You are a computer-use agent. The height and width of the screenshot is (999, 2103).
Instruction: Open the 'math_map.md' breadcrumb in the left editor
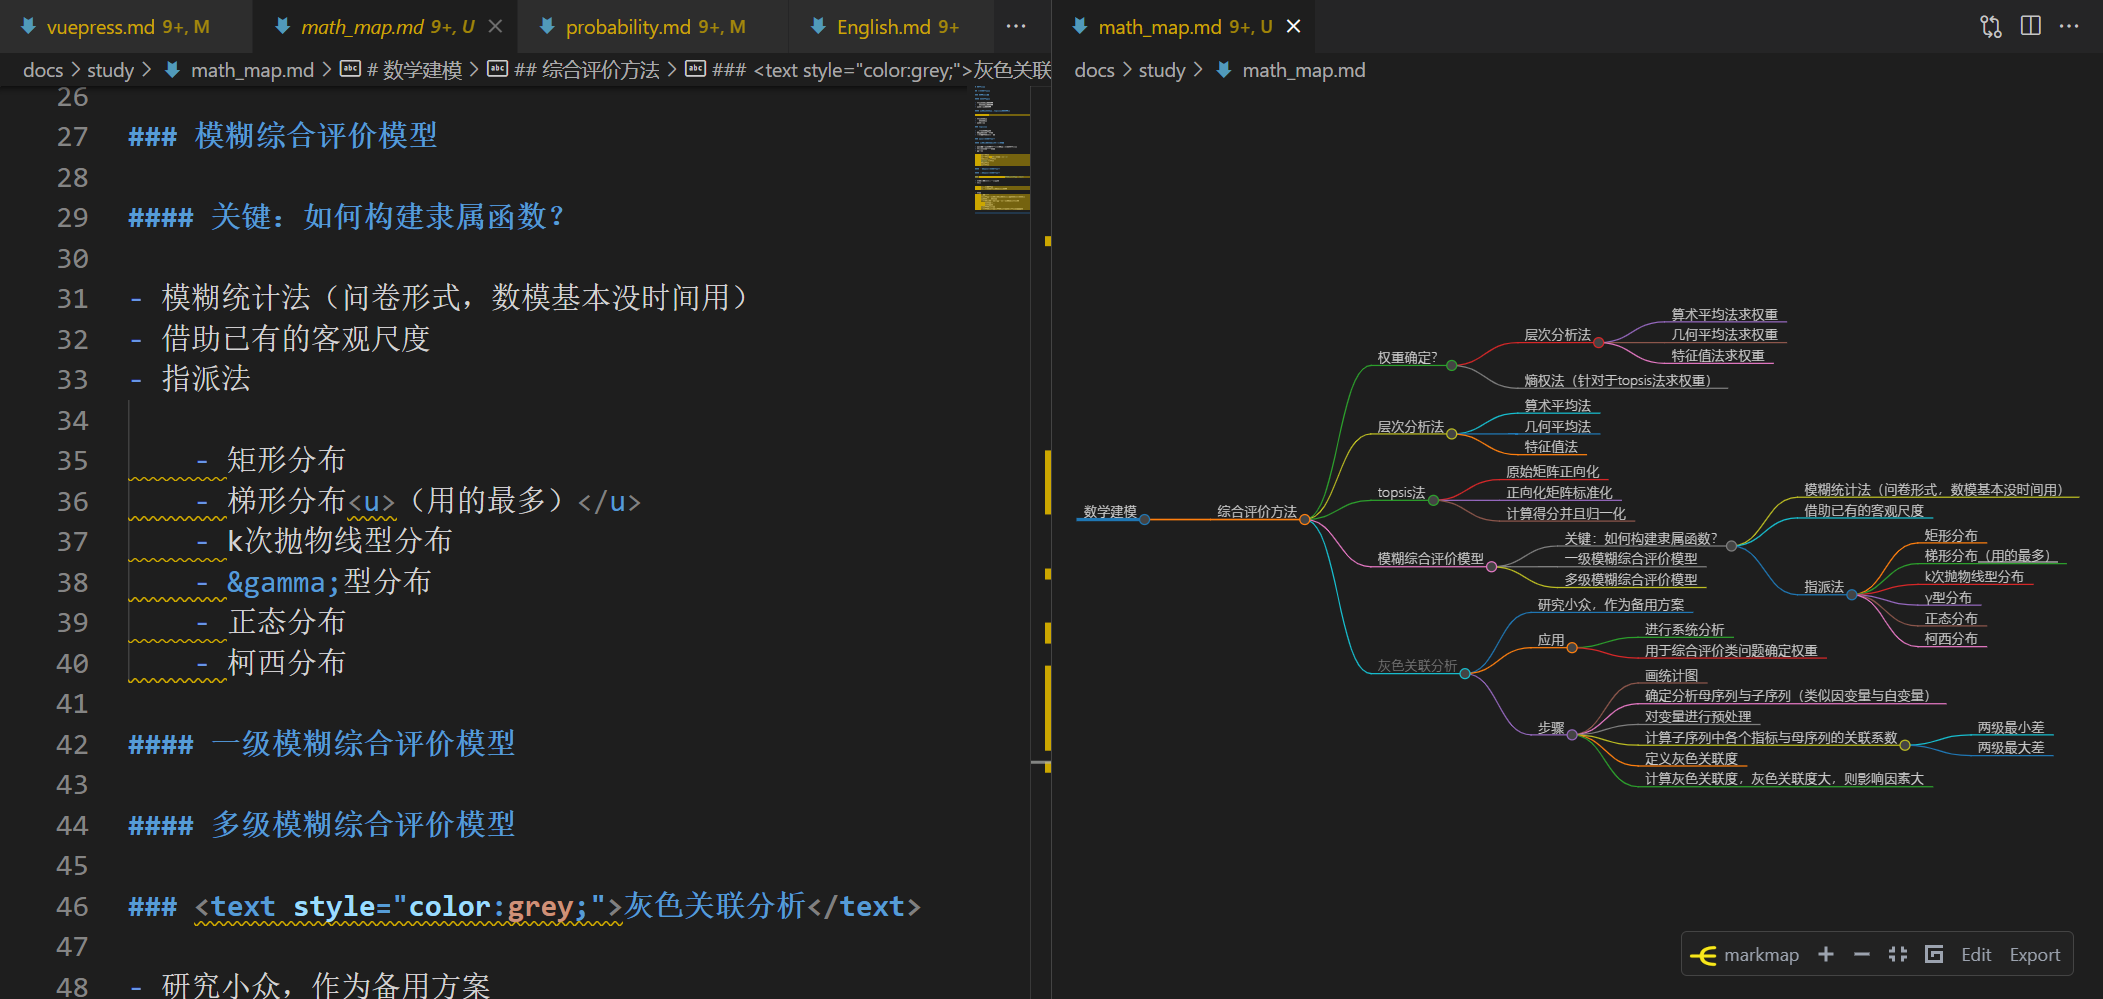click(x=252, y=70)
